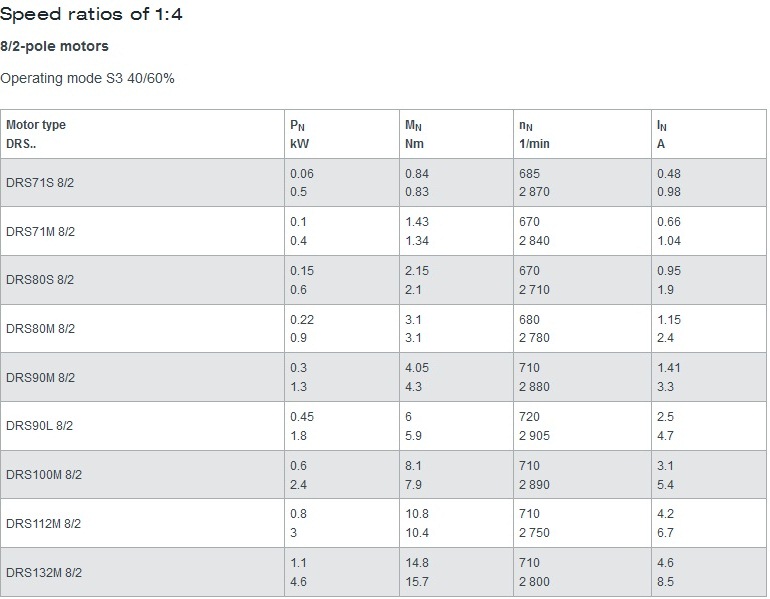This screenshot has width=770, height=599.
Task: Click the "Speed ratios of 1:4" heading
Action: [92, 14]
